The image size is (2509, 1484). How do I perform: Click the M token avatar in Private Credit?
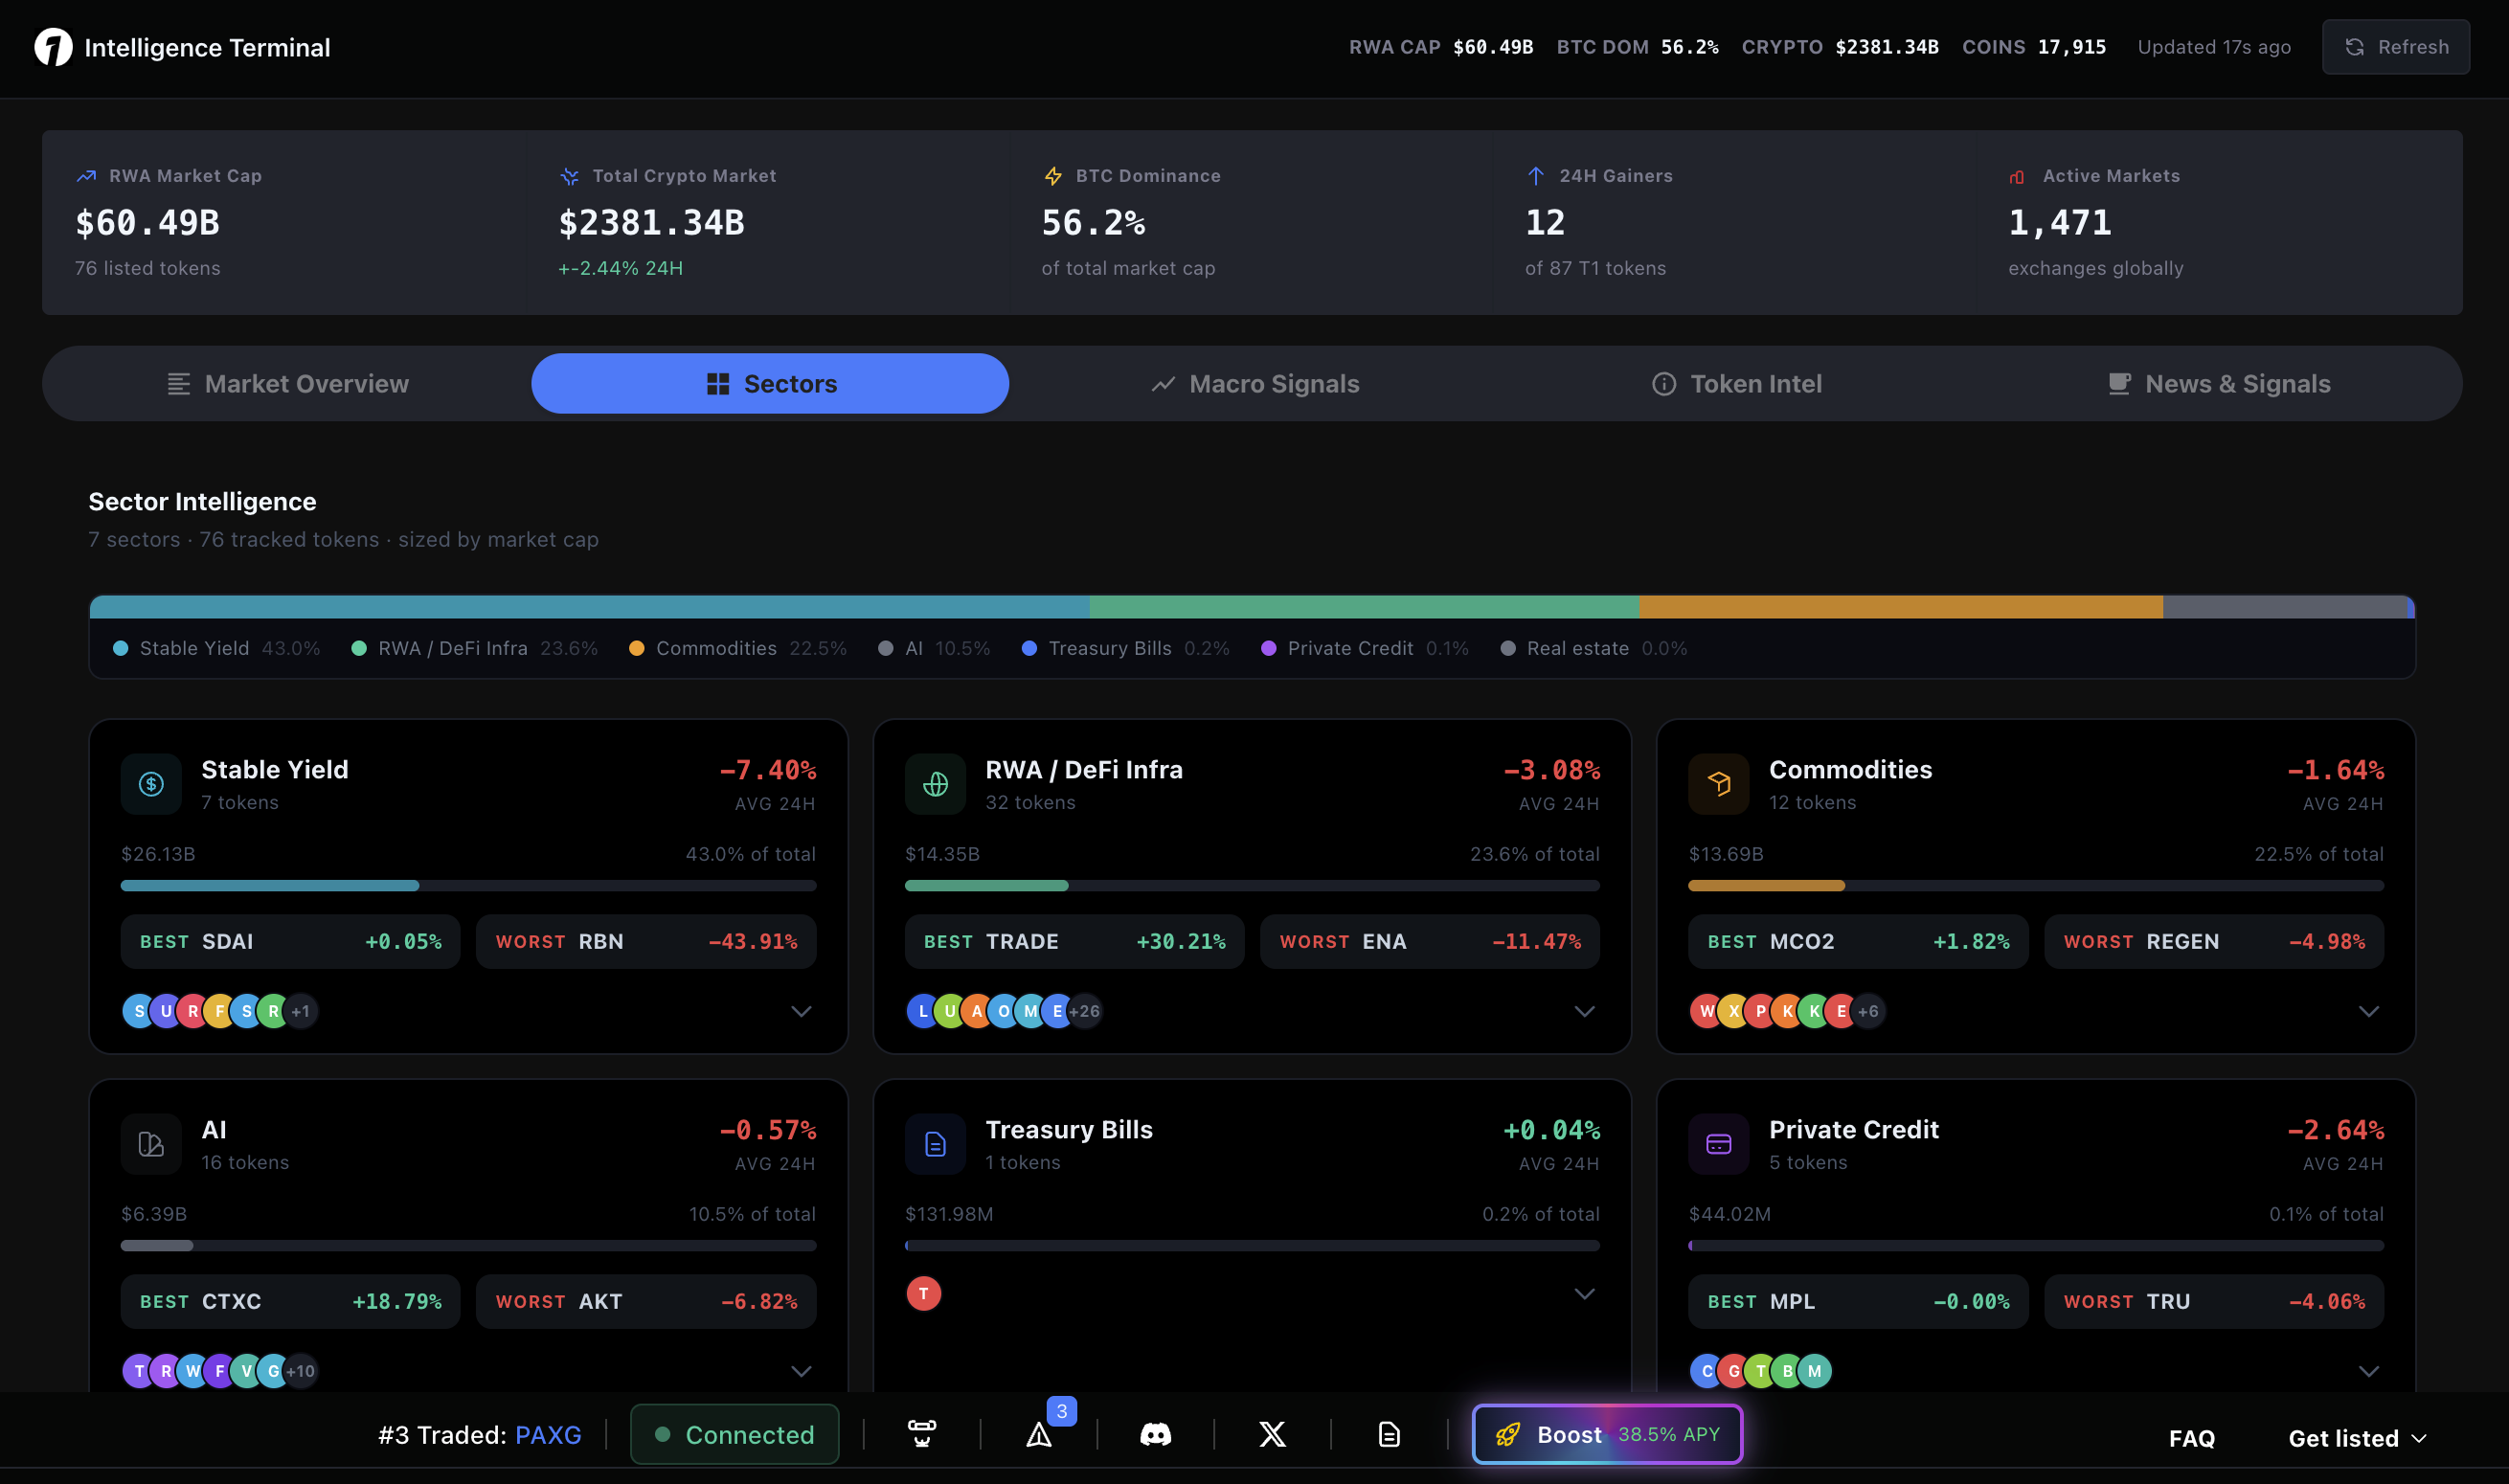(x=1815, y=1371)
